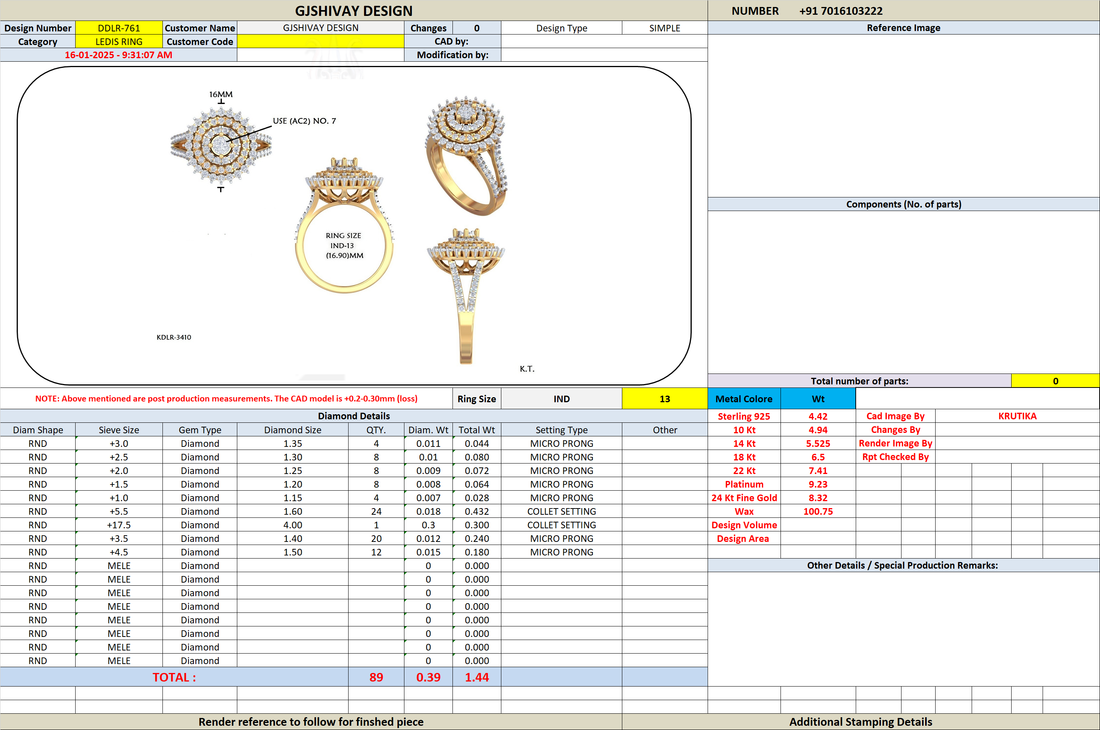The height and width of the screenshot is (730, 1100).
Task: Click the Design Volume label
Action: (744, 525)
